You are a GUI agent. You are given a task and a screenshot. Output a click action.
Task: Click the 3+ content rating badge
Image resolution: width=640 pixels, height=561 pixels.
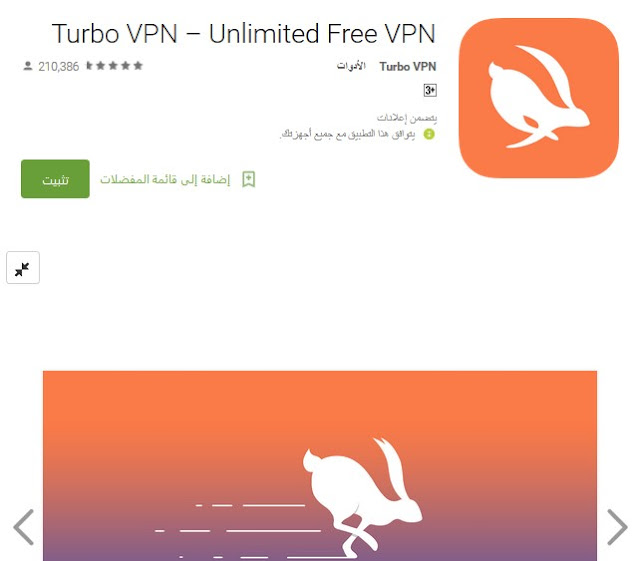click(430, 90)
